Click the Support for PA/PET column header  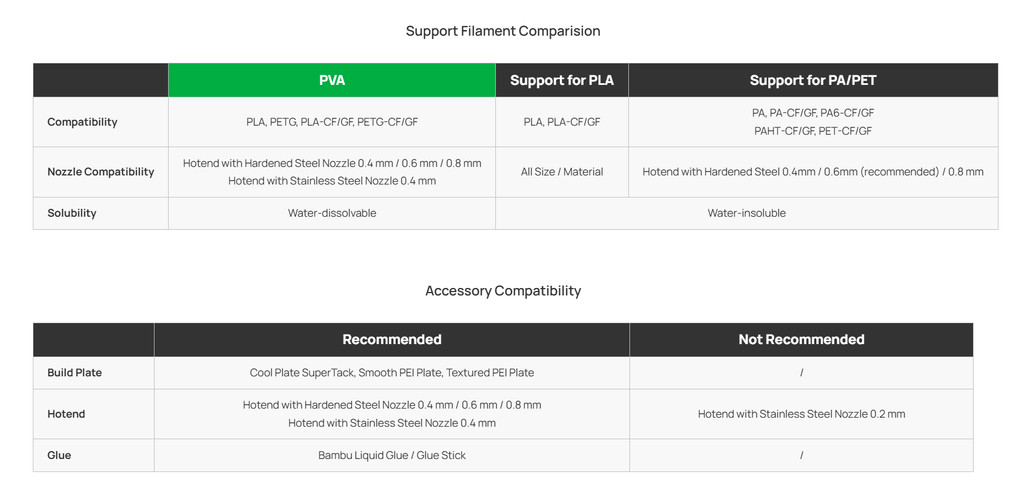[x=812, y=80]
